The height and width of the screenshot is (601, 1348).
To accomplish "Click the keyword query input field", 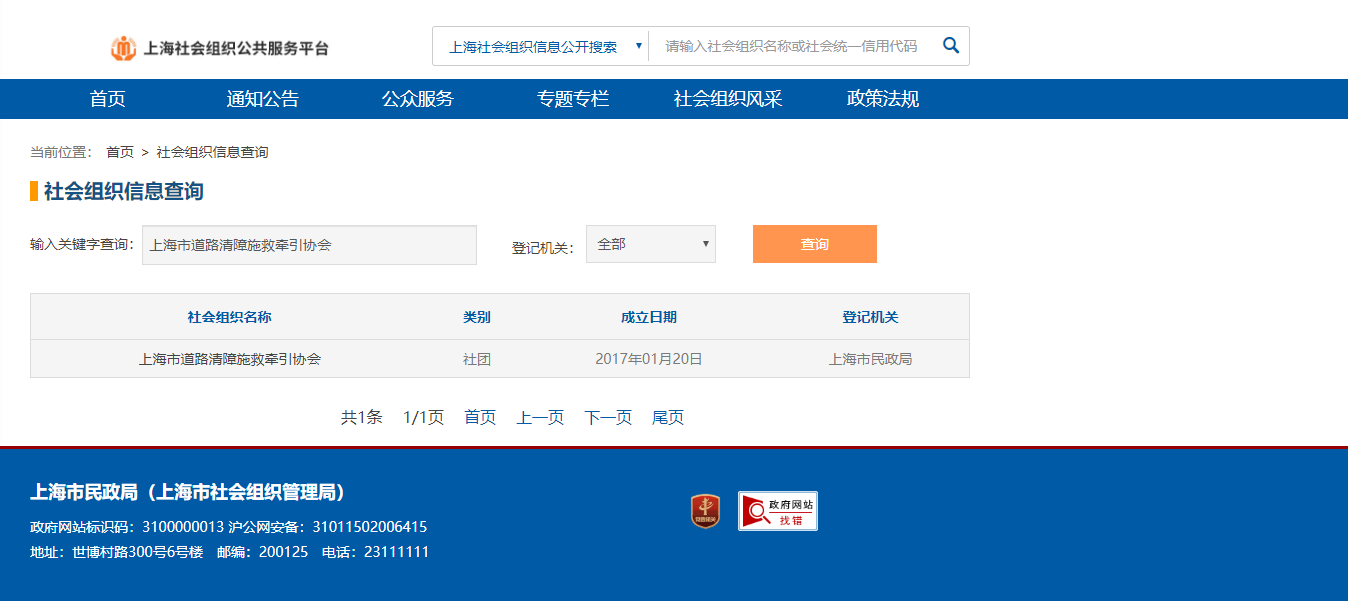I will 309,245.
